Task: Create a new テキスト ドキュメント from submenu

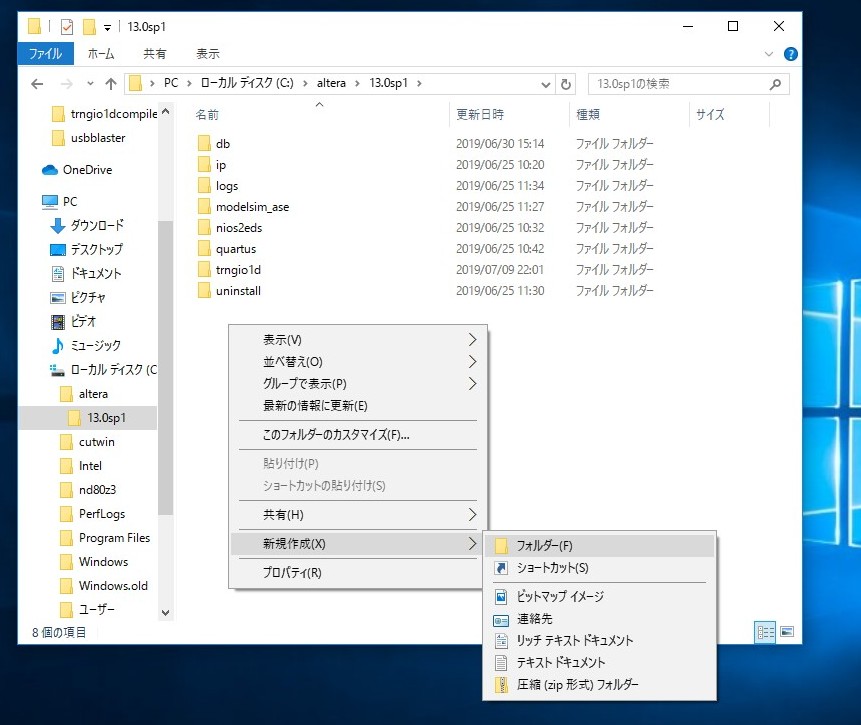Action: [600, 663]
